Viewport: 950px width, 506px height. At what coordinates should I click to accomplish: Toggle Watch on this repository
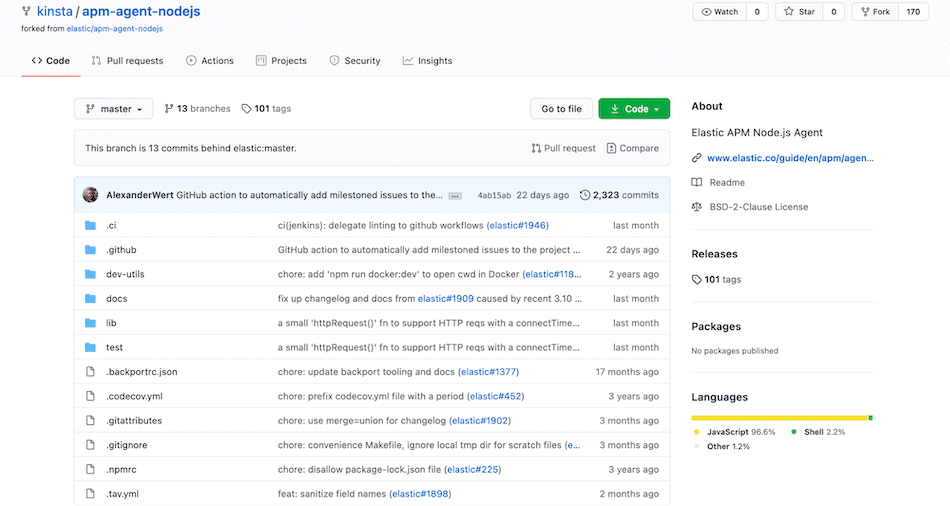(720, 12)
